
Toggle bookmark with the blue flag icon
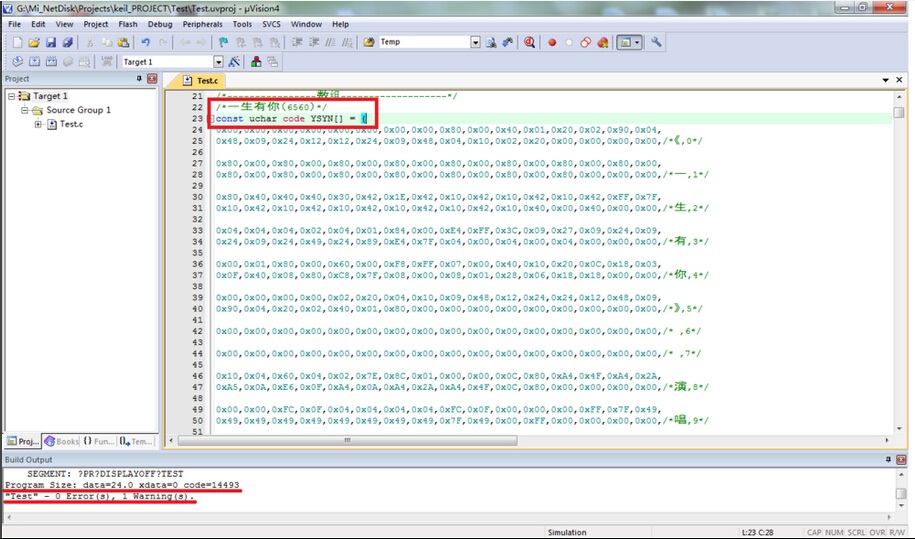tap(223, 43)
